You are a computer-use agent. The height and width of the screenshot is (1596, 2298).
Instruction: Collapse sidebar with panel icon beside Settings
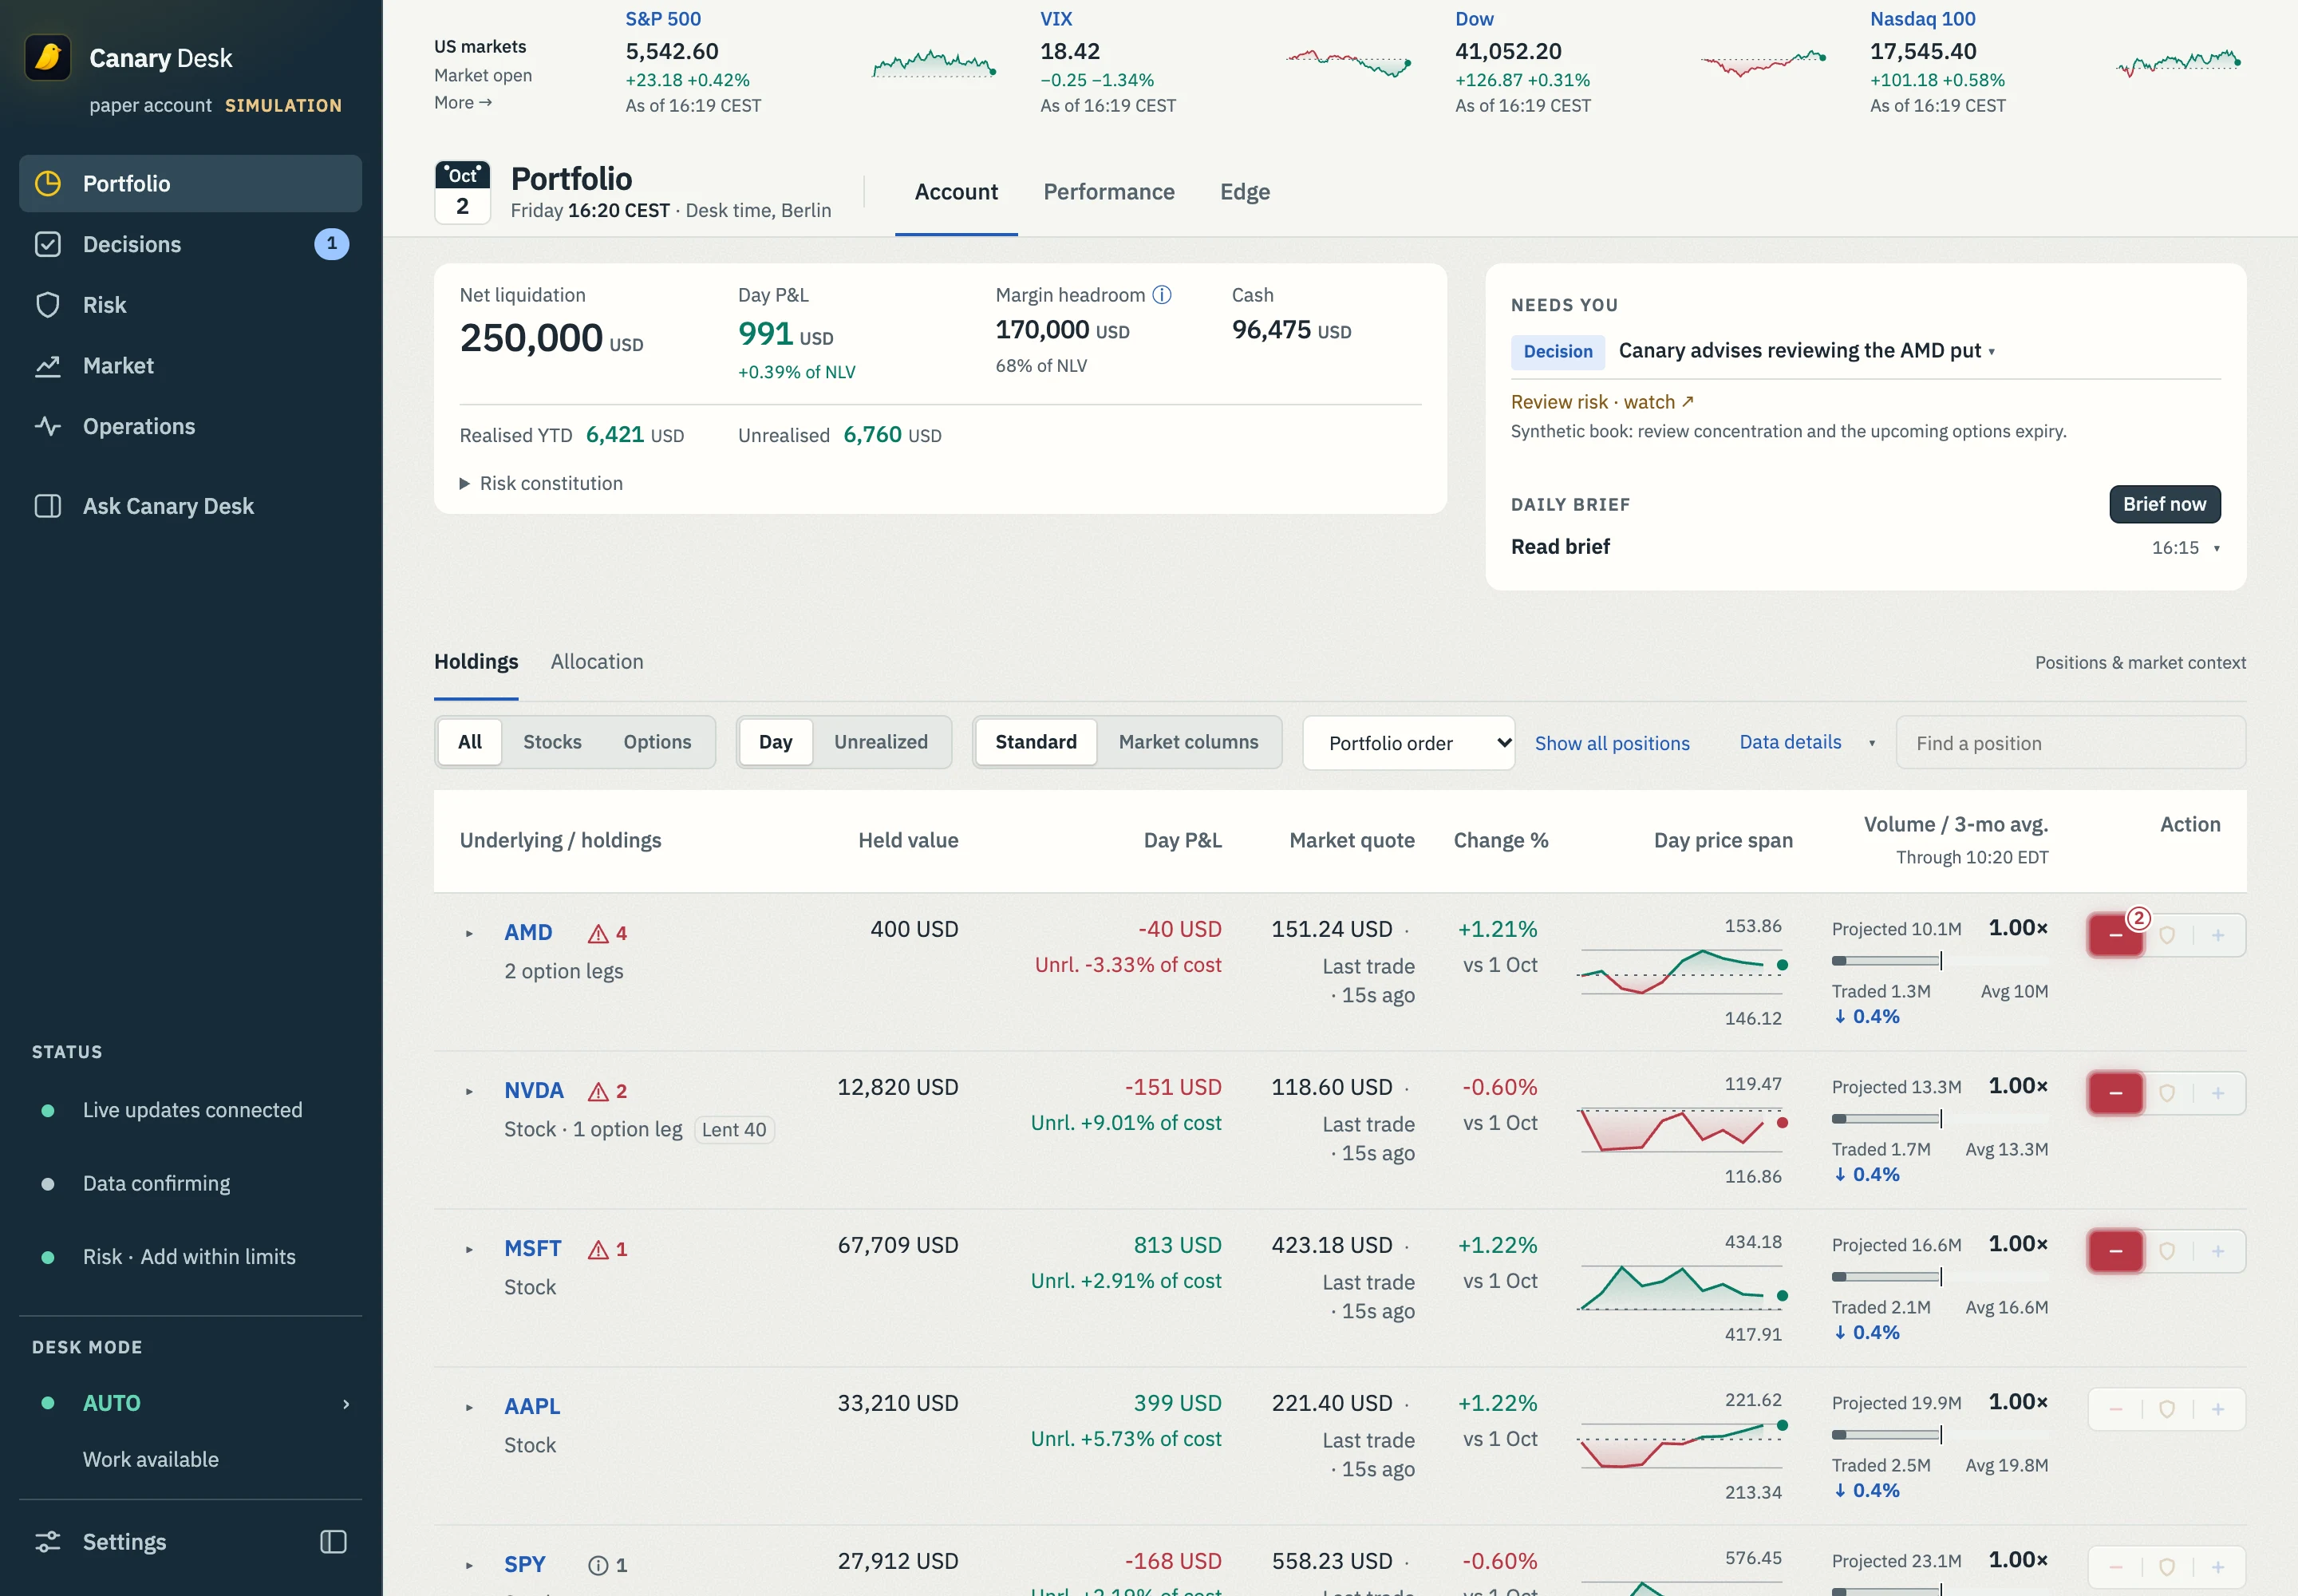(333, 1541)
